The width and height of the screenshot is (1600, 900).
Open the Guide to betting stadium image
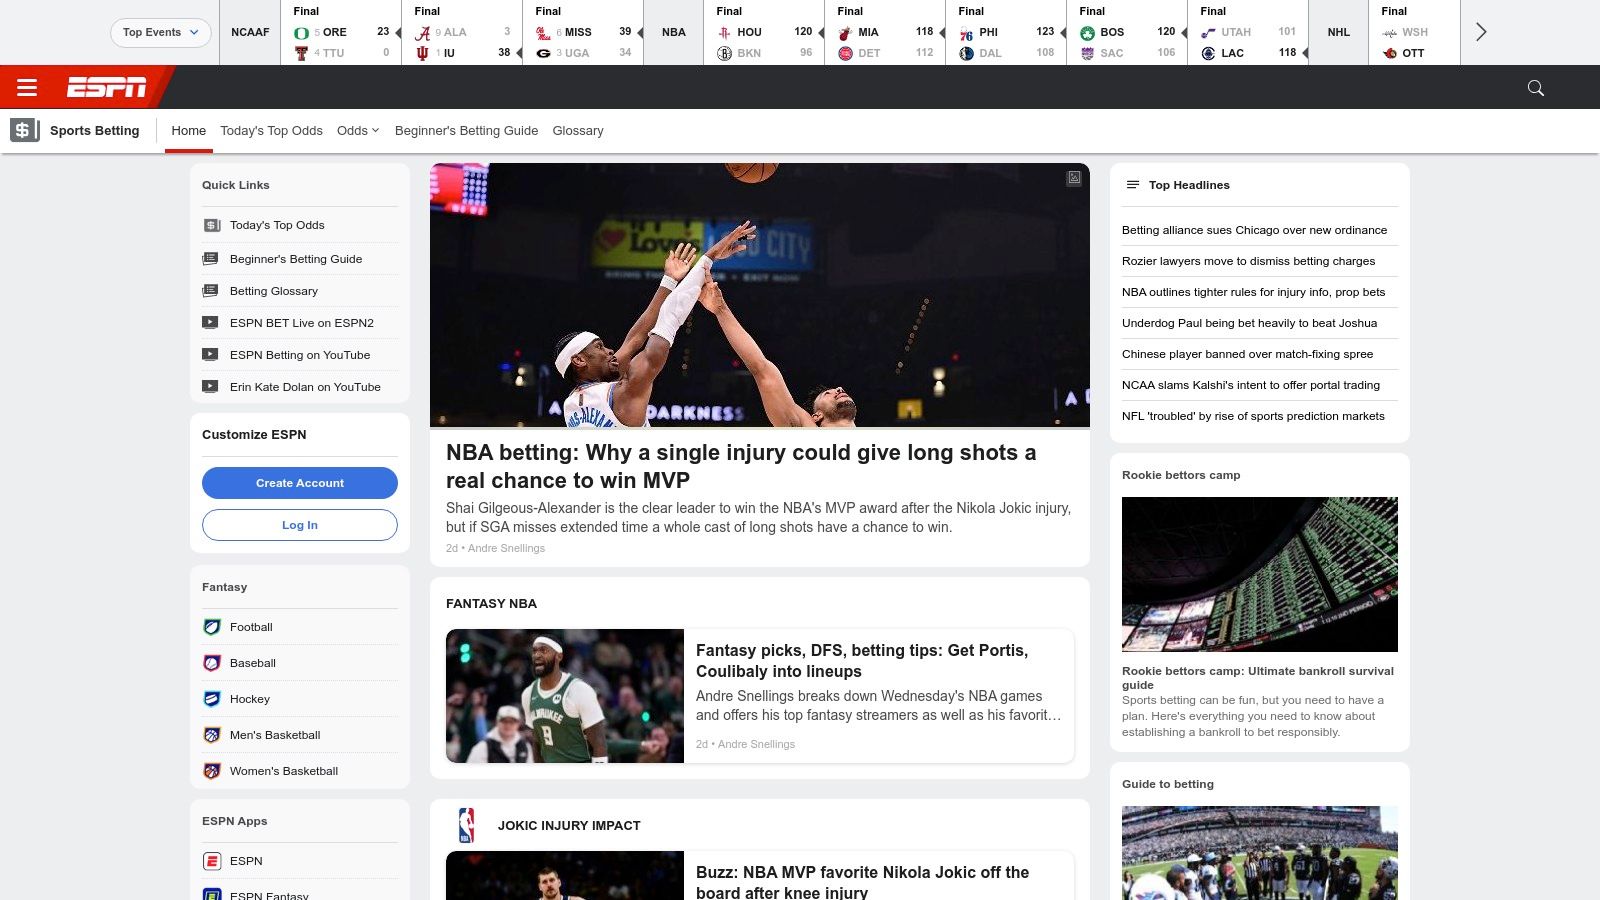[x=1260, y=853]
